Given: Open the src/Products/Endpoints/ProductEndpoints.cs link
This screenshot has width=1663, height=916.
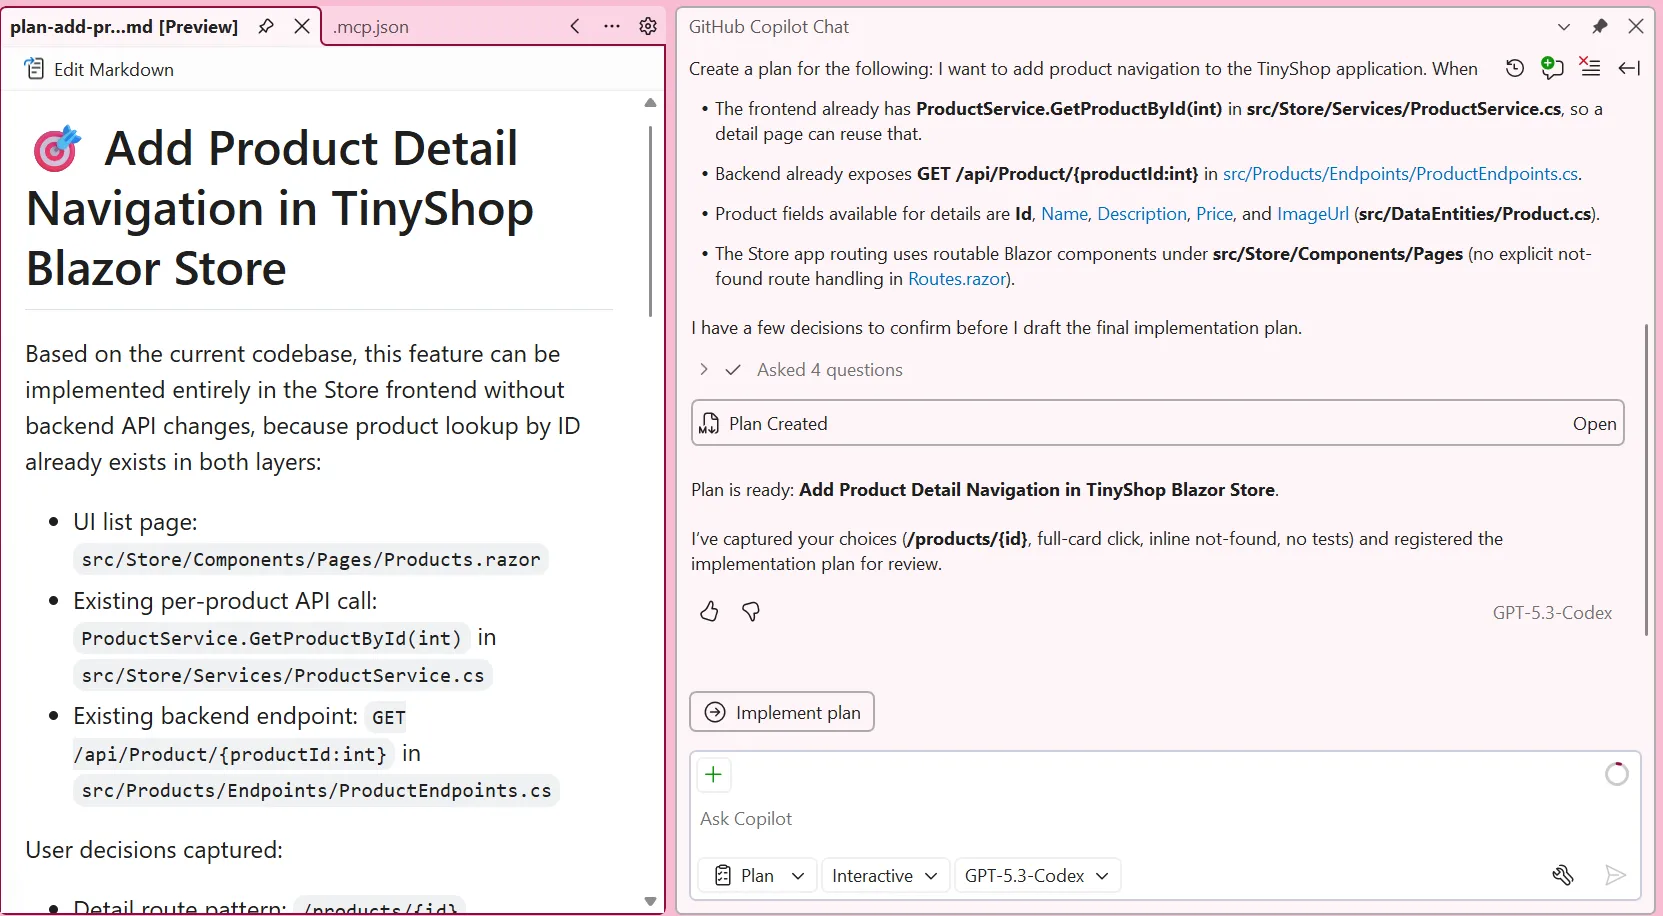Looking at the screenshot, I should pyautogui.click(x=1400, y=174).
